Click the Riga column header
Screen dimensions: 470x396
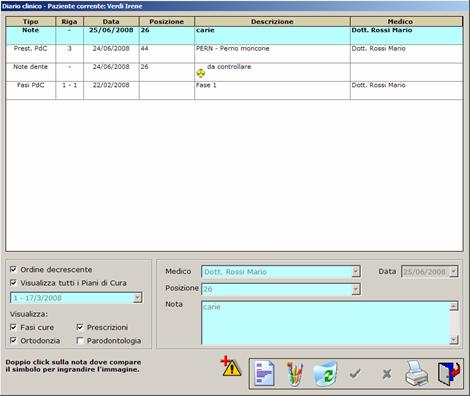click(x=69, y=22)
